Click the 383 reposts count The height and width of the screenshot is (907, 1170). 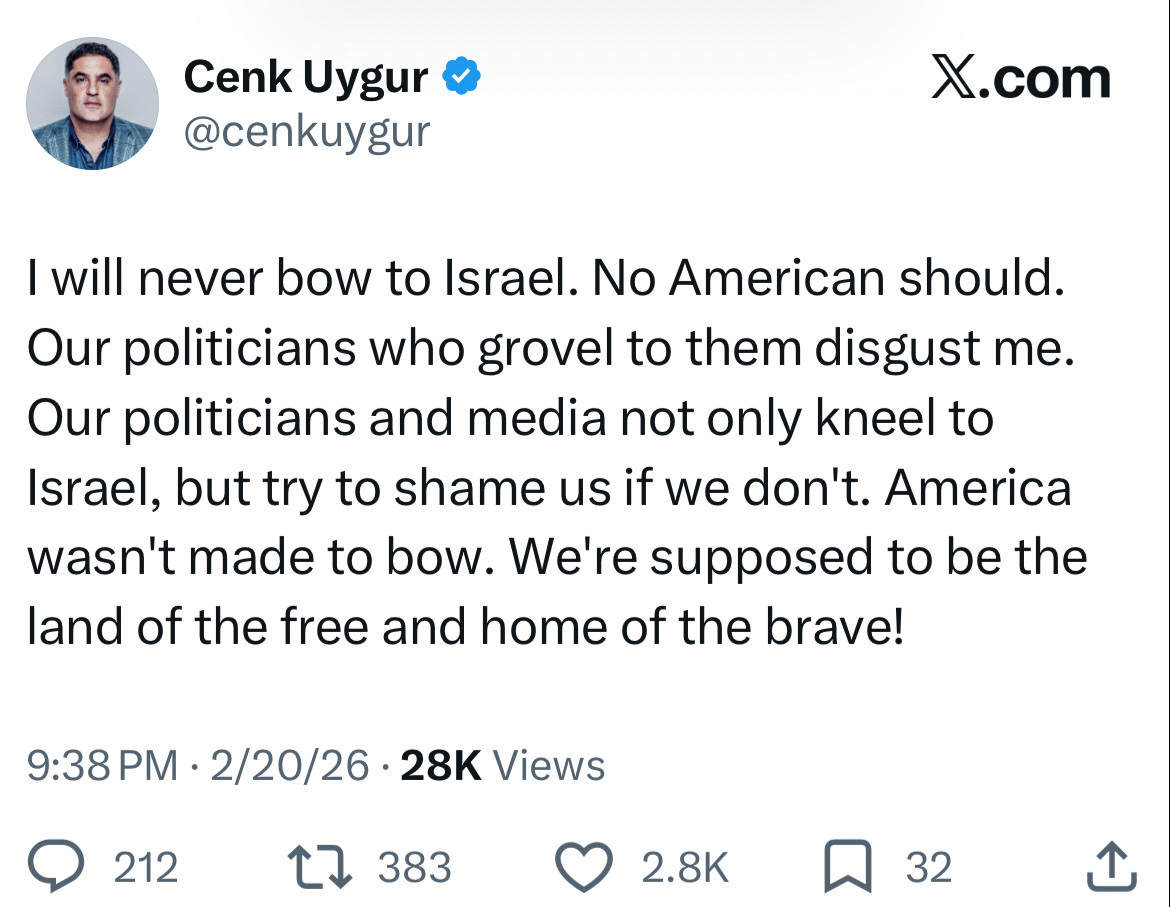tap(414, 867)
